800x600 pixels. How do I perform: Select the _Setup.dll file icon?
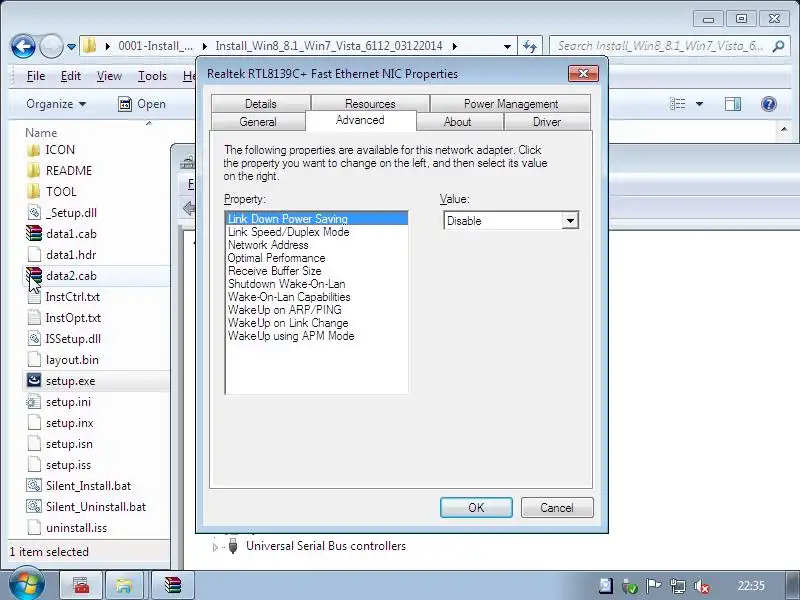(34, 213)
